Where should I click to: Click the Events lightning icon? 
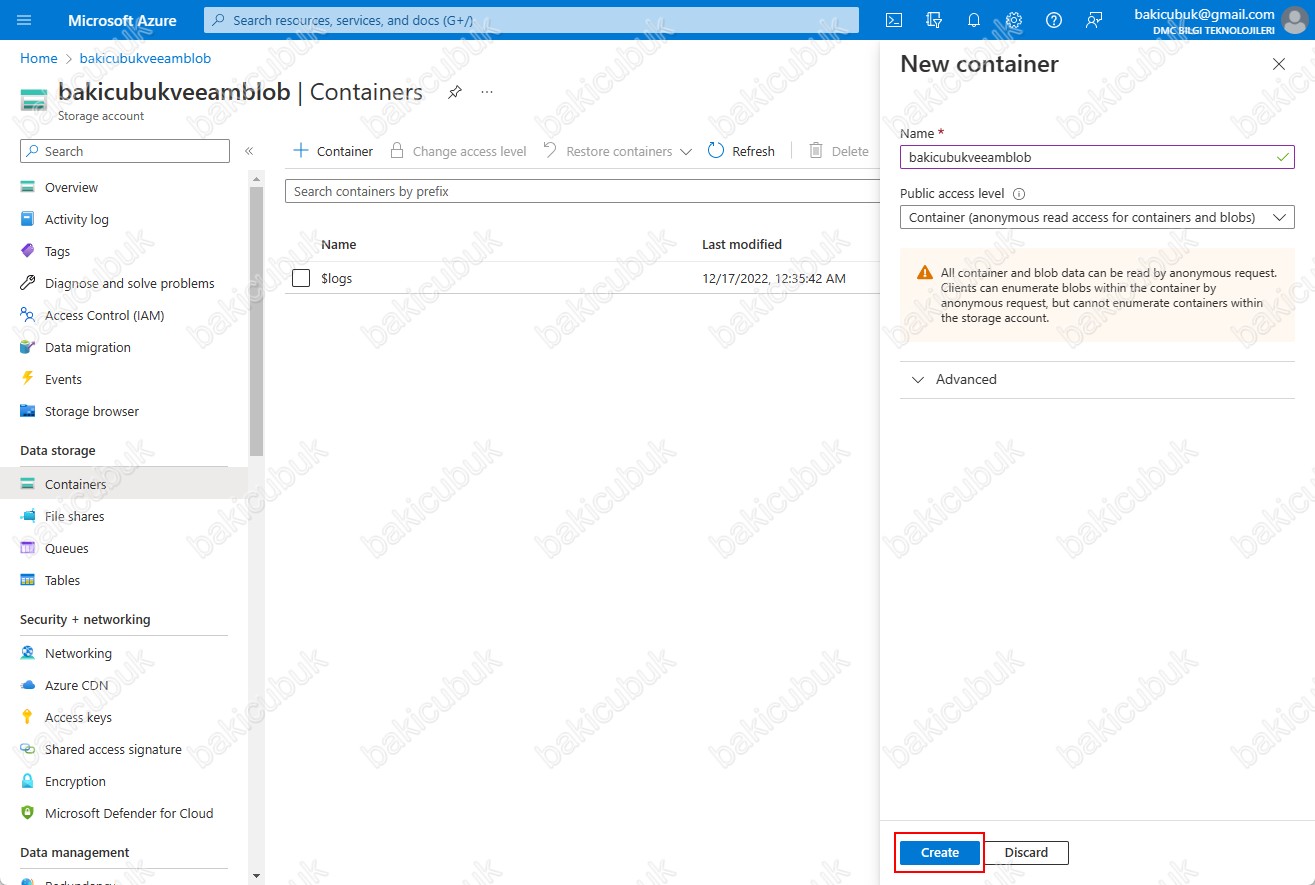(28, 379)
